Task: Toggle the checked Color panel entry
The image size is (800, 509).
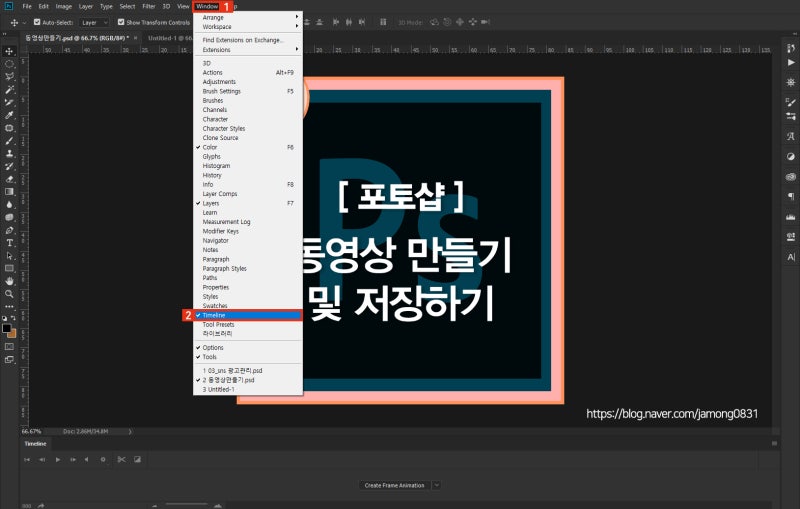Action: pyautogui.click(x=248, y=147)
